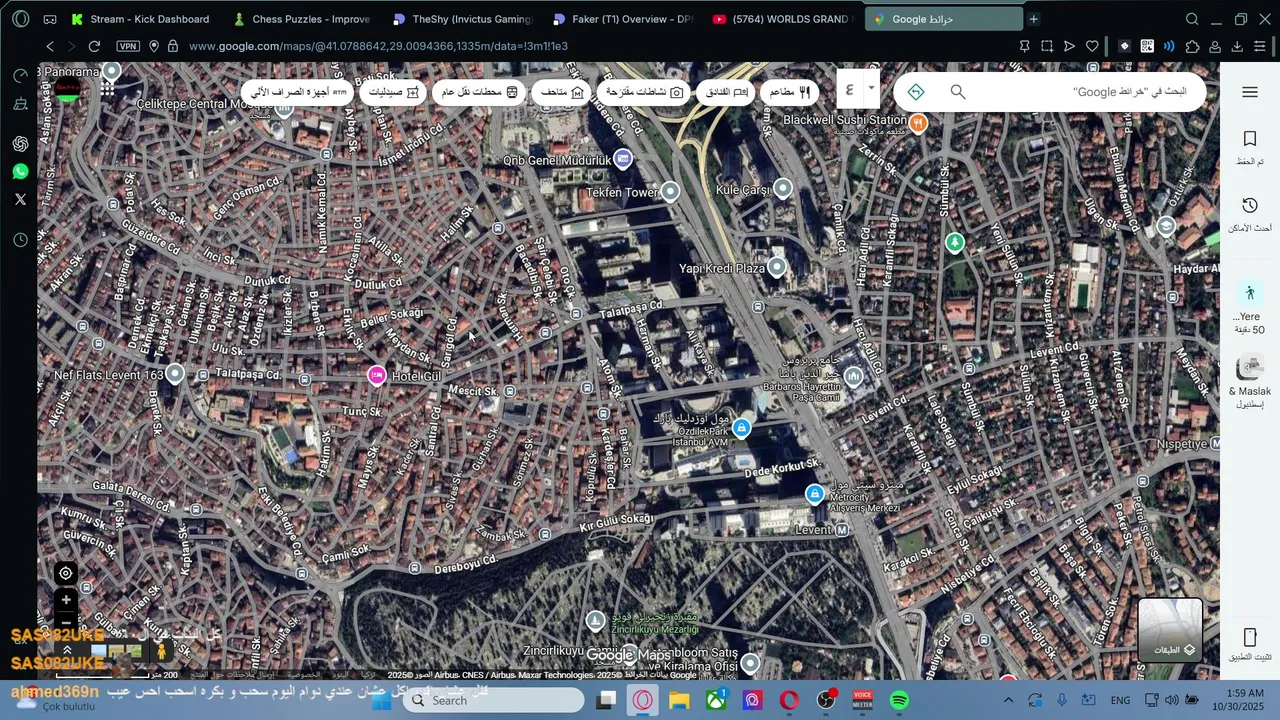This screenshot has height=720, width=1280.
Task: Open a new browser tab
Action: pos(1034,19)
